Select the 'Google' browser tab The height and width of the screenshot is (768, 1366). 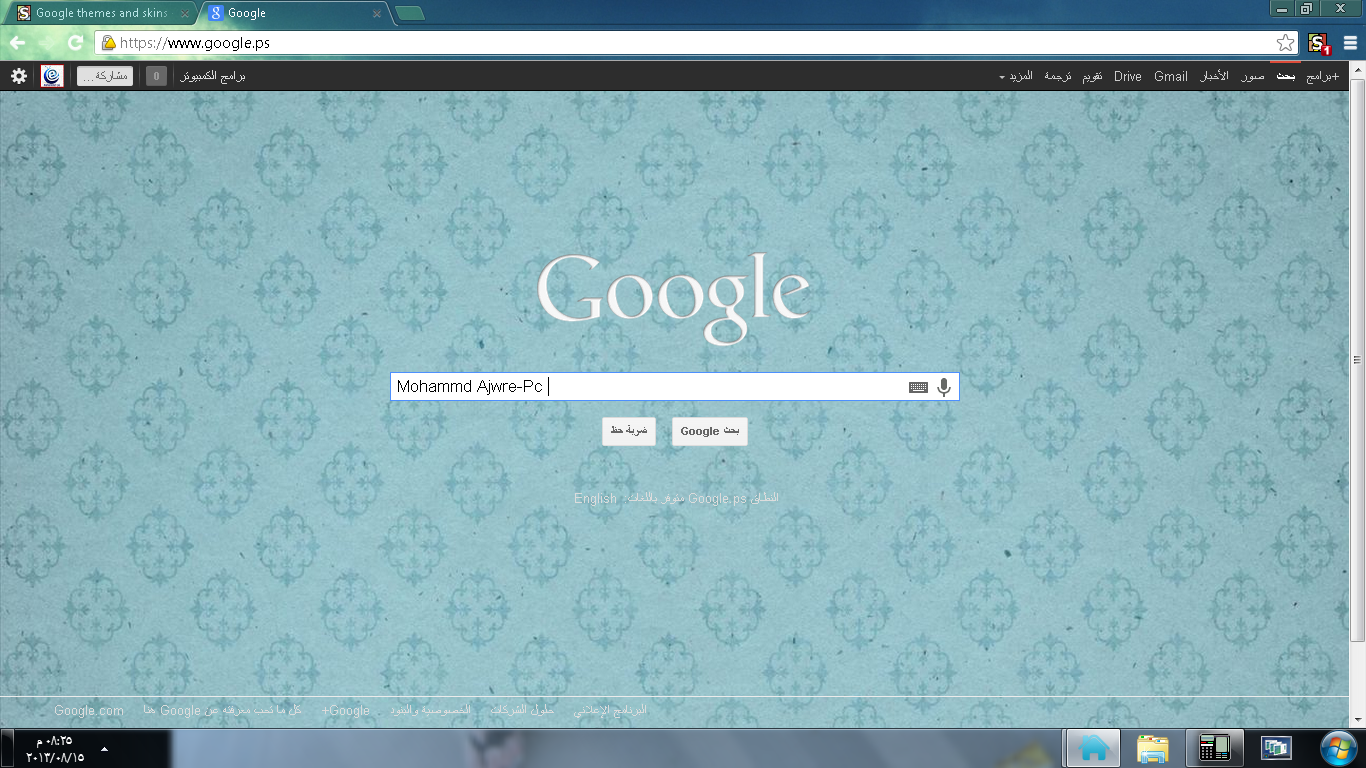click(294, 13)
